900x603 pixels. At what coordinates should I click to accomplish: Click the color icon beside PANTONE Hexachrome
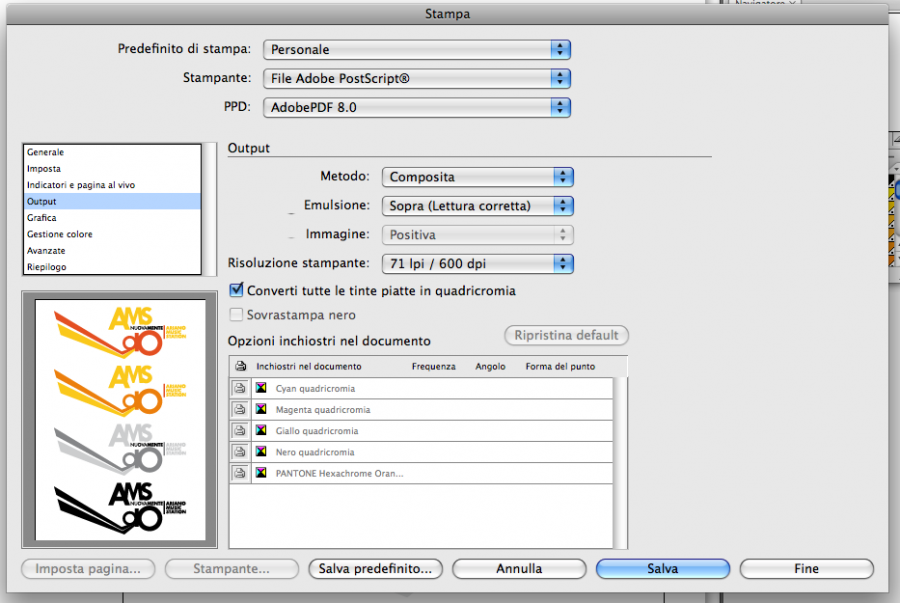pyautogui.click(x=261, y=473)
